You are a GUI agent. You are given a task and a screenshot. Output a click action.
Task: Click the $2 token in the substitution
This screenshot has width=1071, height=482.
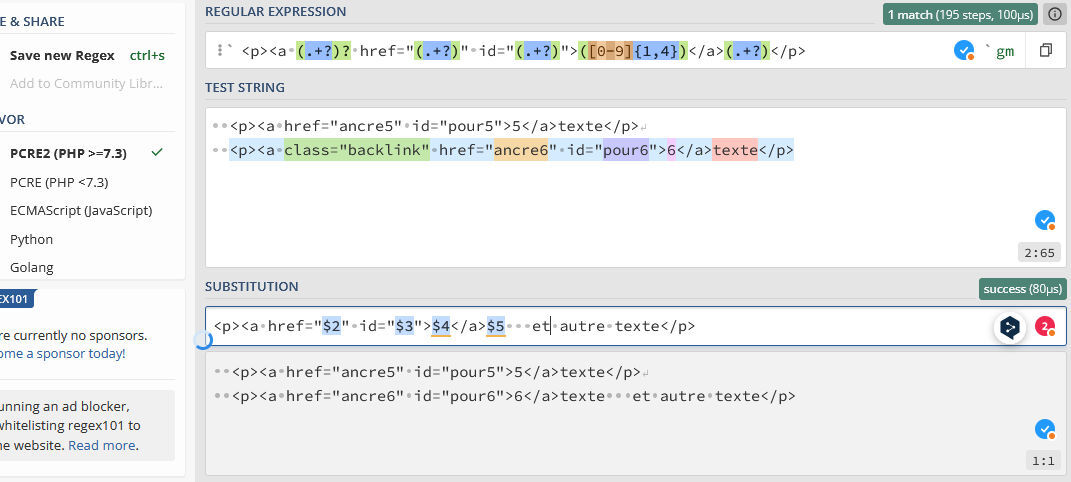tap(331, 326)
